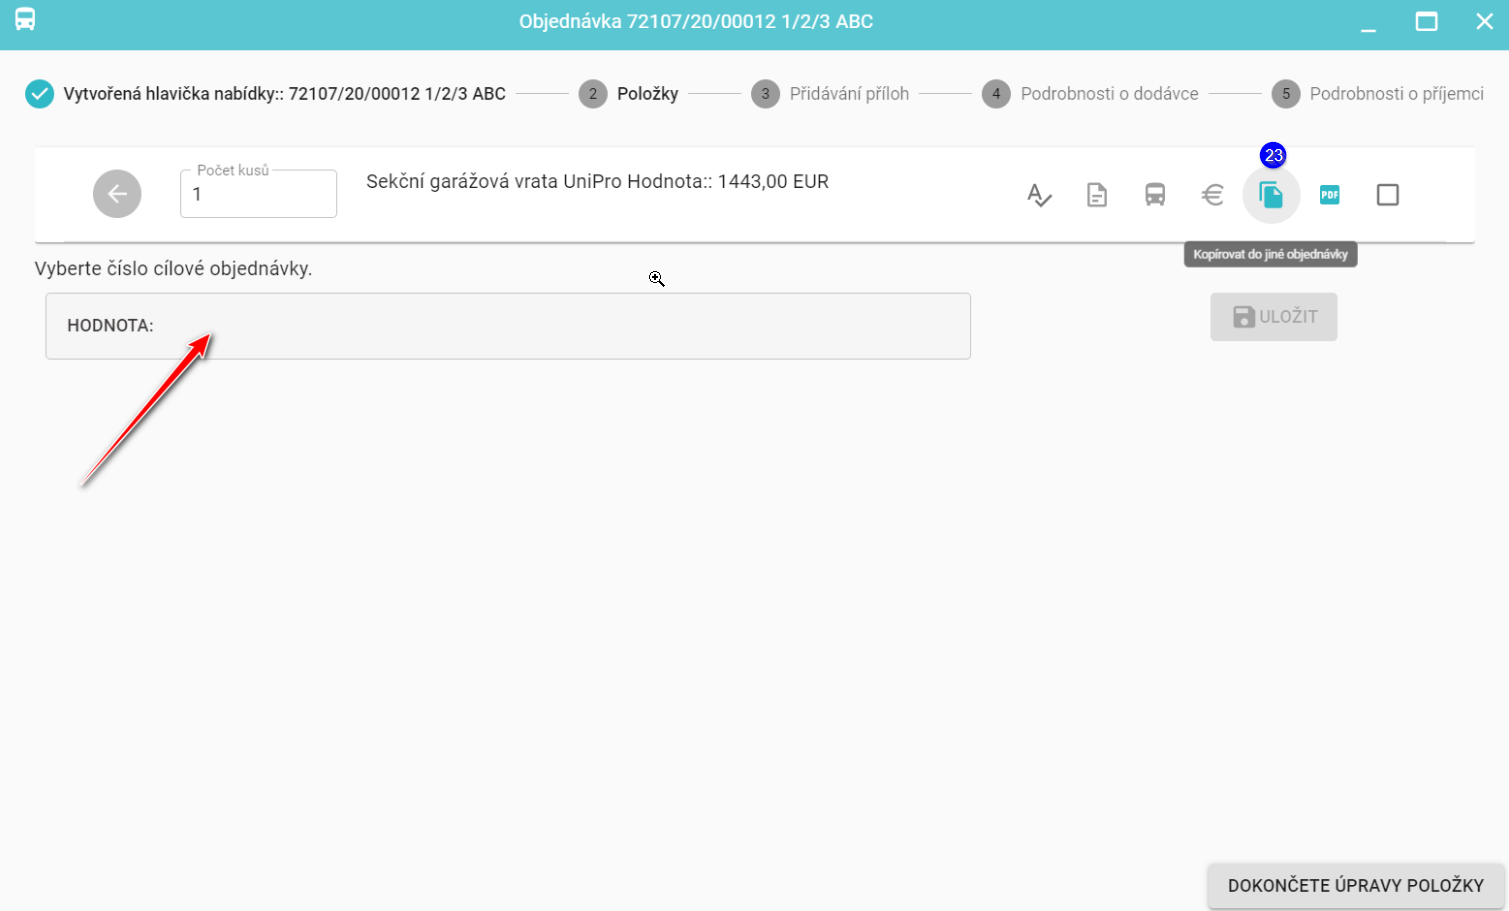This screenshot has width=1509, height=911.
Task: Tick the checkbox at the item row end
Action: [x=1387, y=195]
